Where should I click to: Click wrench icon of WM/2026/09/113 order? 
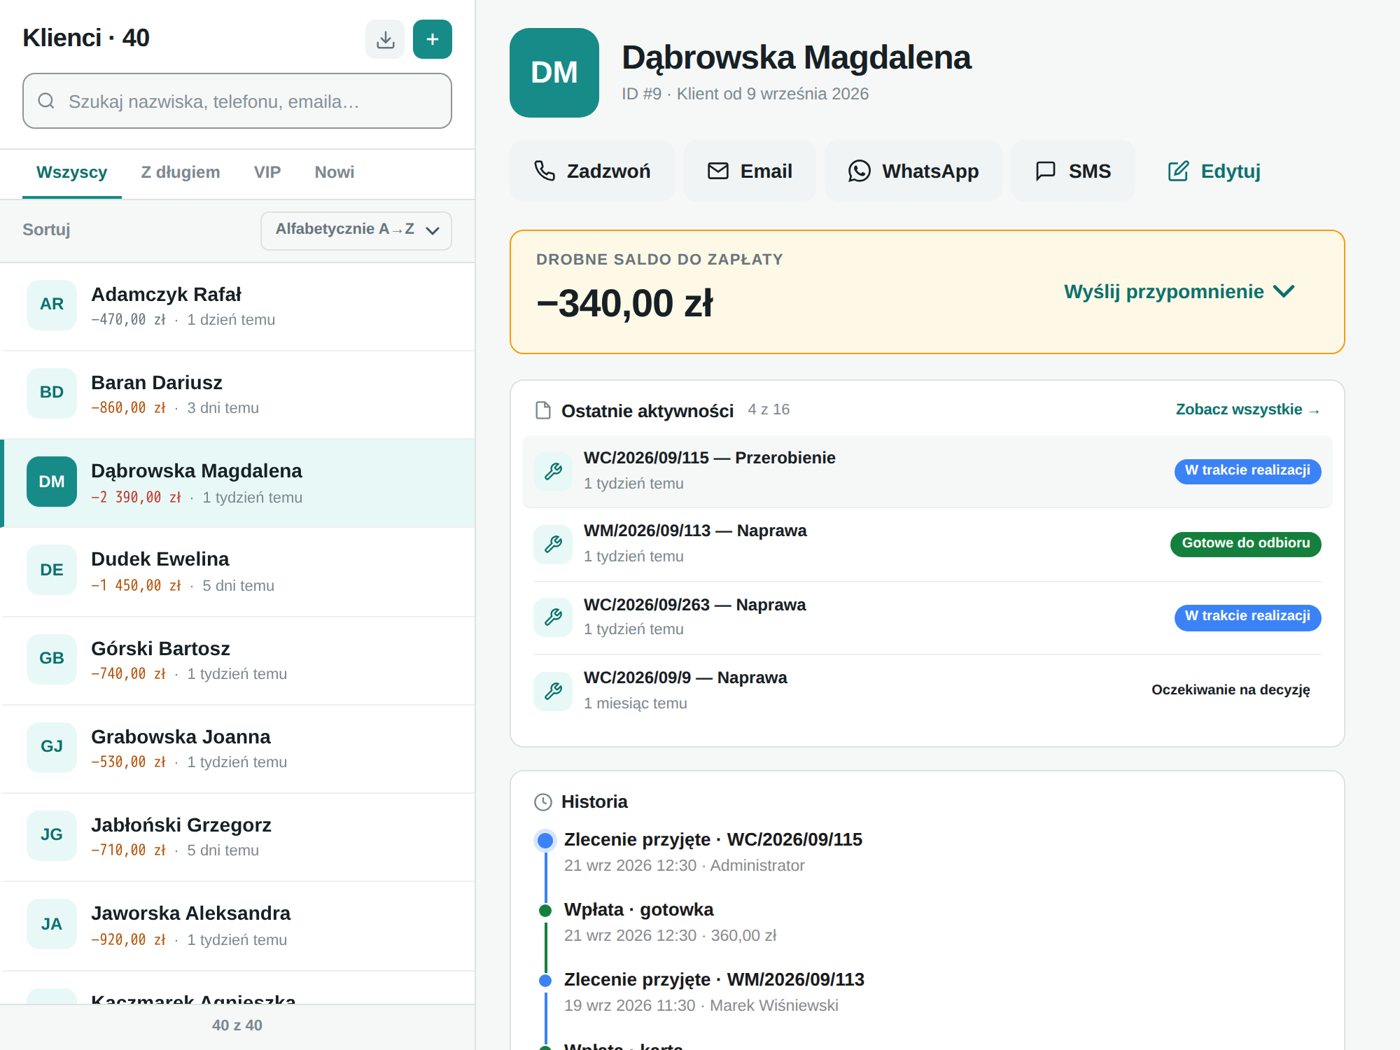click(x=553, y=544)
